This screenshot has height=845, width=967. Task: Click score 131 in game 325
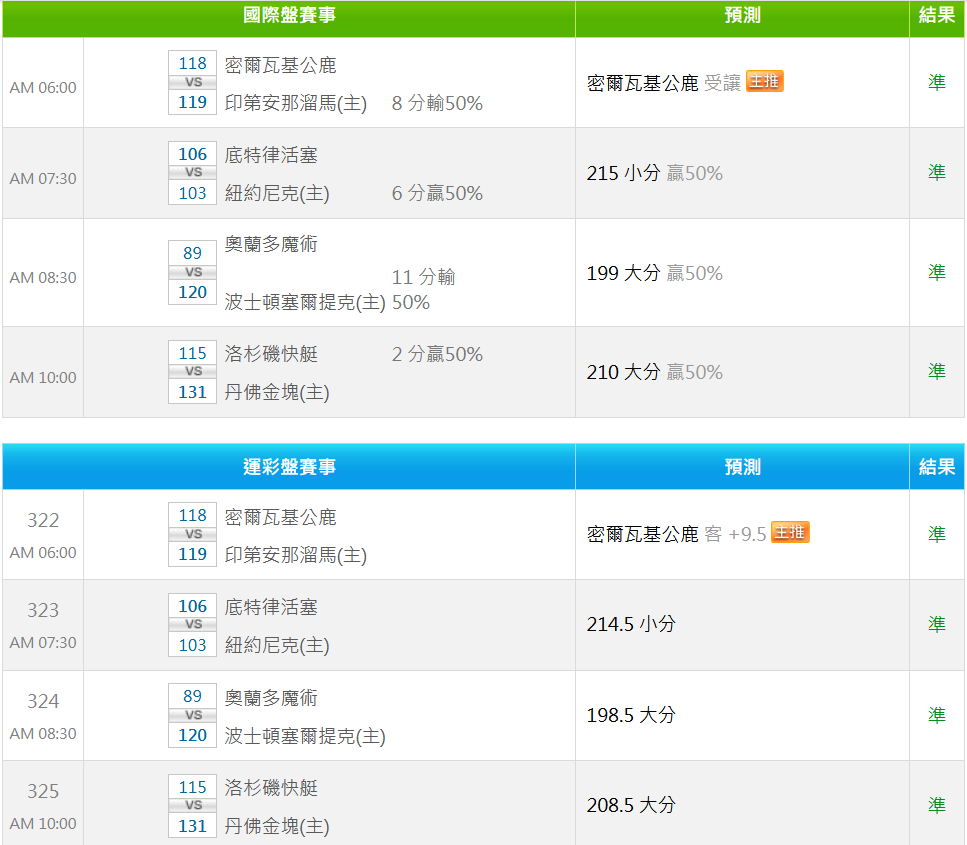192,826
